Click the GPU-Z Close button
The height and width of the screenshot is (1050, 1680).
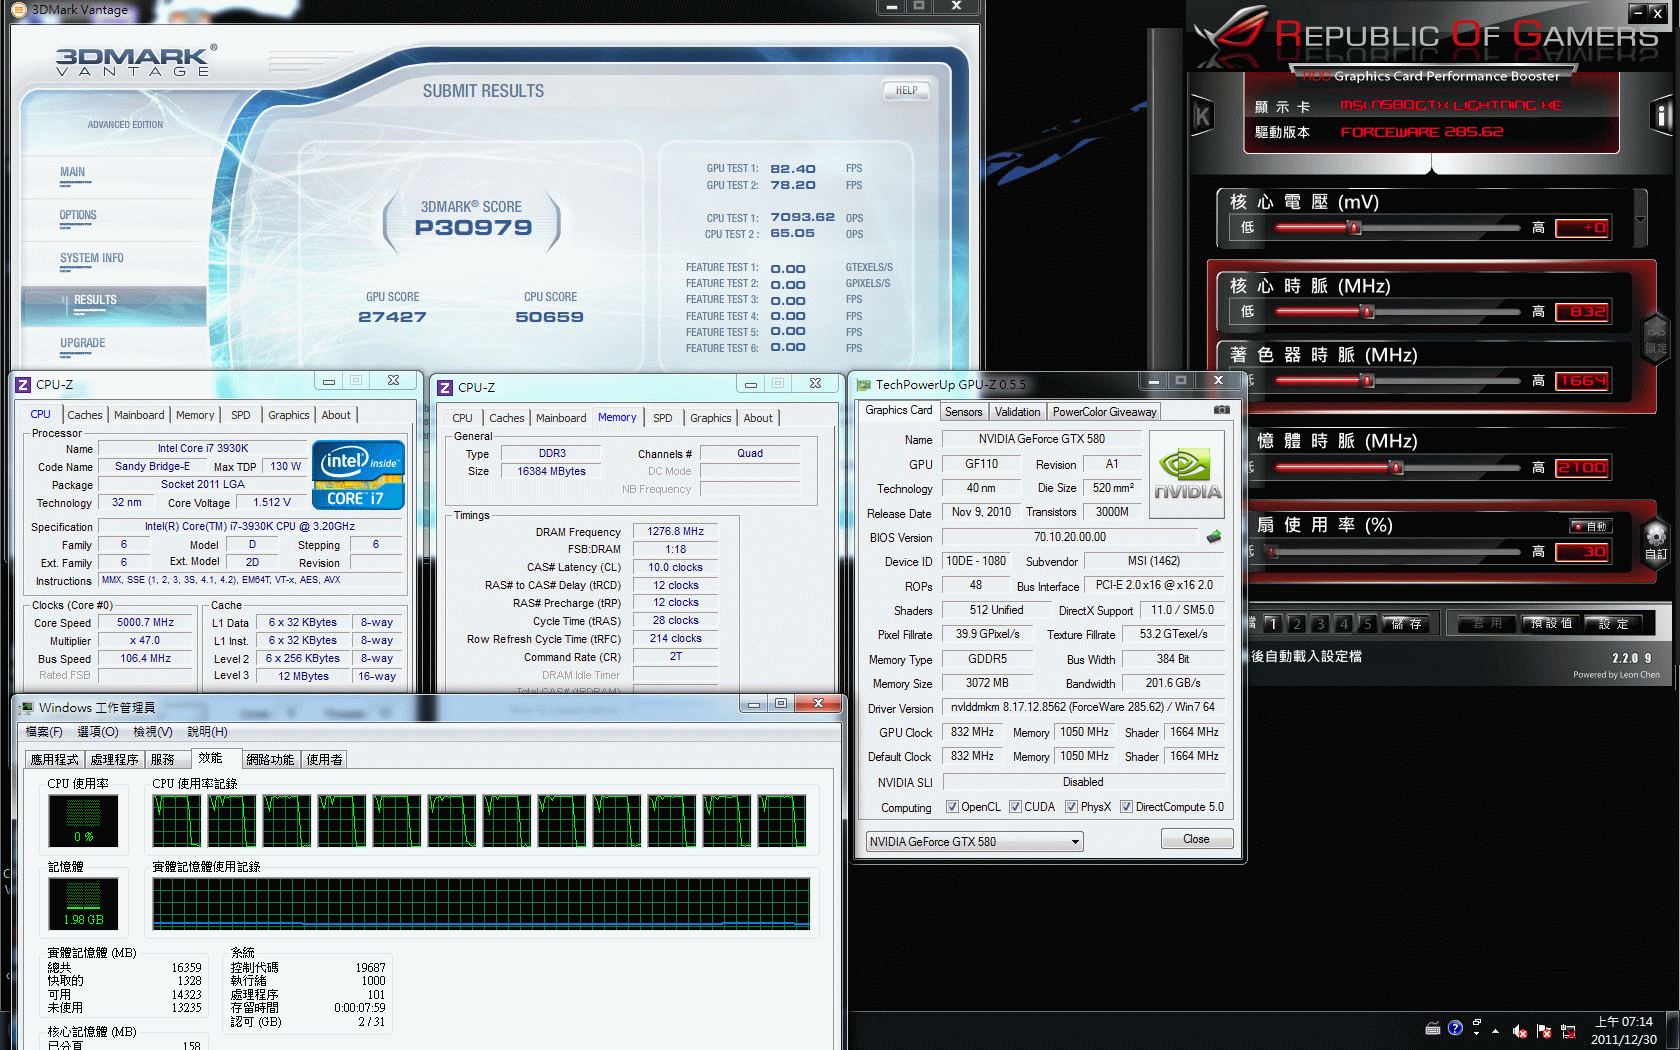point(1196,839)
